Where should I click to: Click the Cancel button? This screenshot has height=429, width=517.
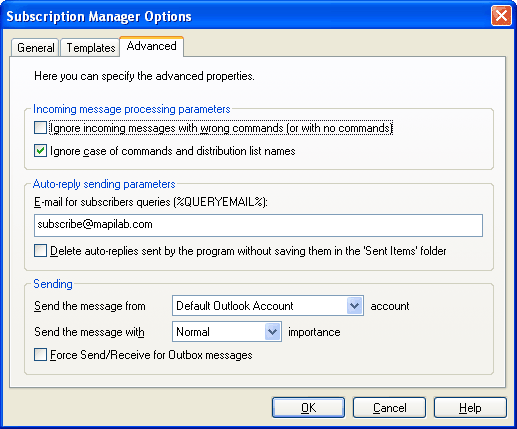389,407
